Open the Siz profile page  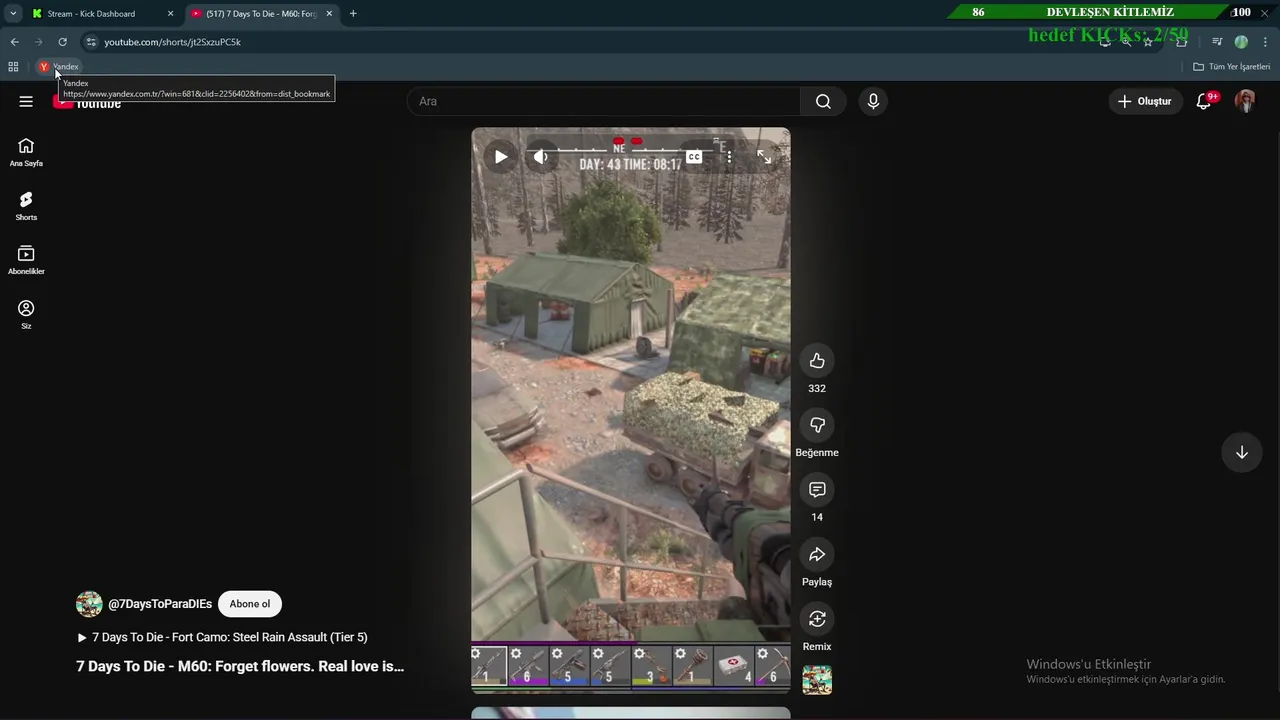pos(26,314)
